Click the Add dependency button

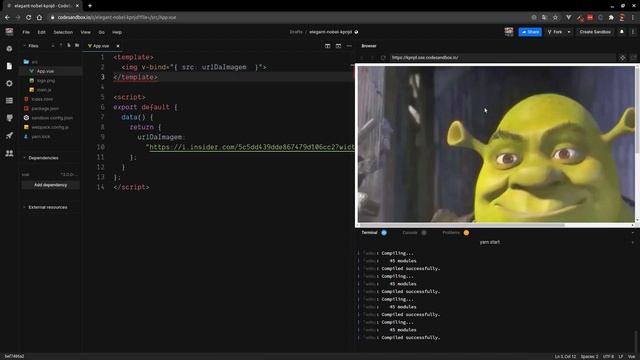coord(51,185)
